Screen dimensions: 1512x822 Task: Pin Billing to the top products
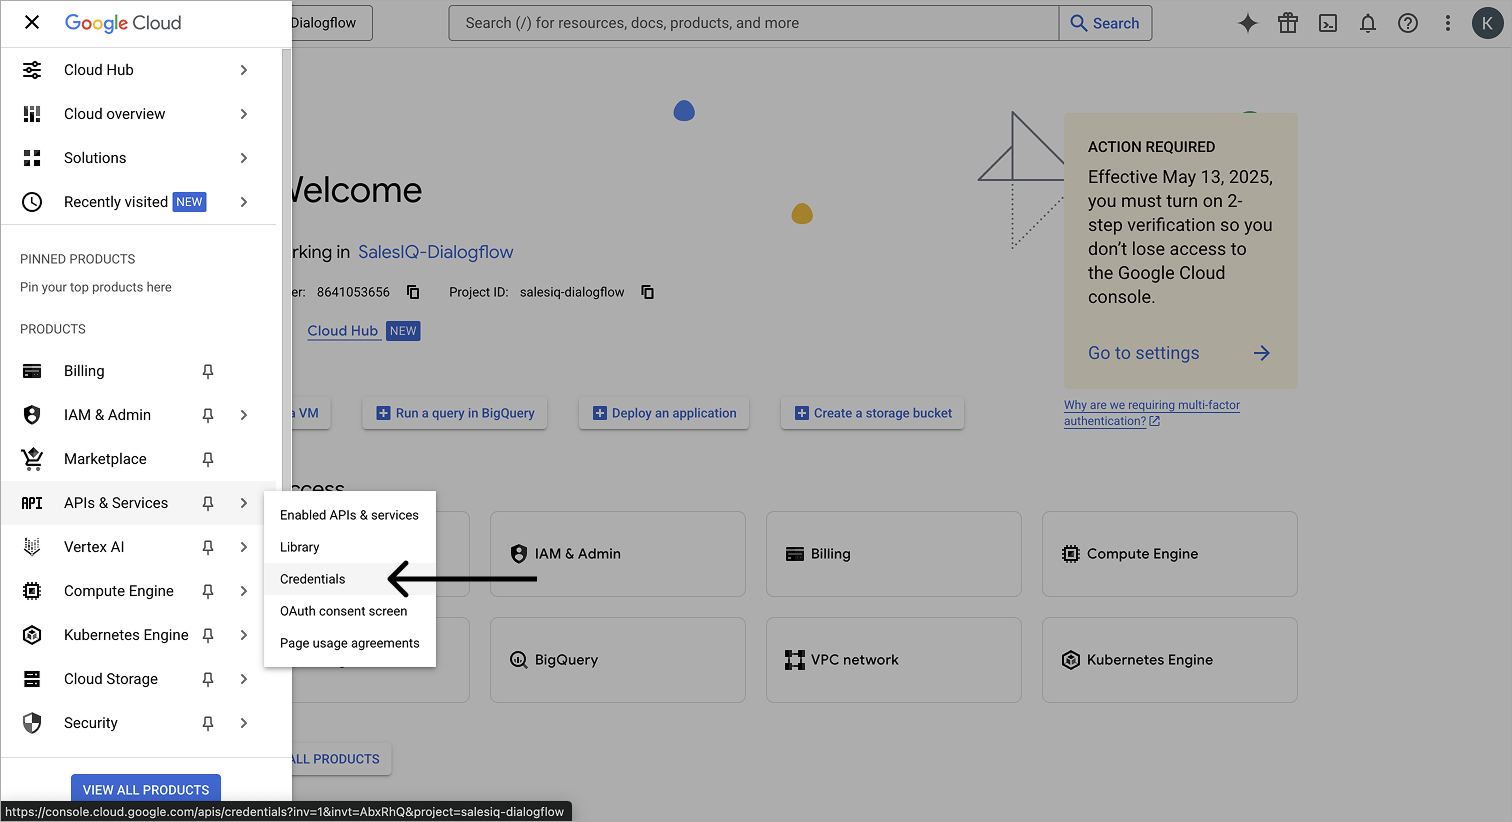coord(208,371)
